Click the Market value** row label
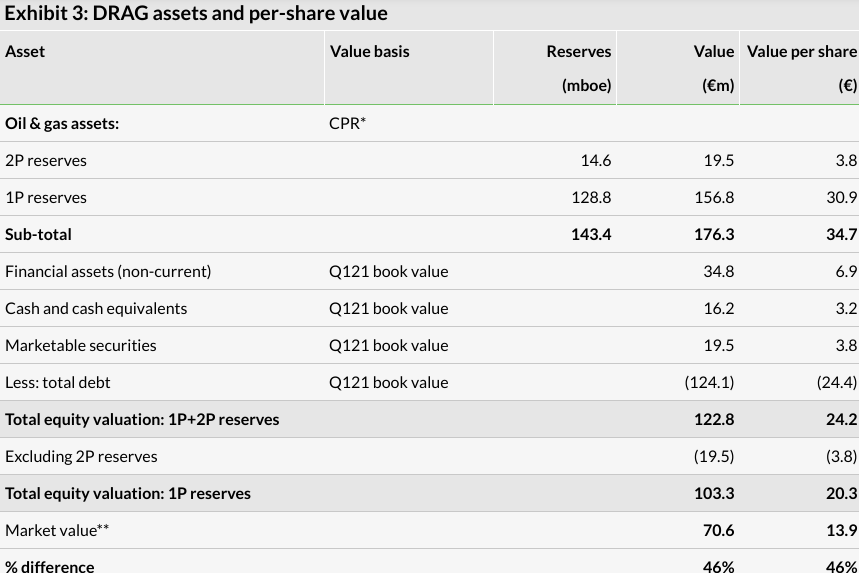The height and width of the screenshot is (573, 859). coord(57,531)
